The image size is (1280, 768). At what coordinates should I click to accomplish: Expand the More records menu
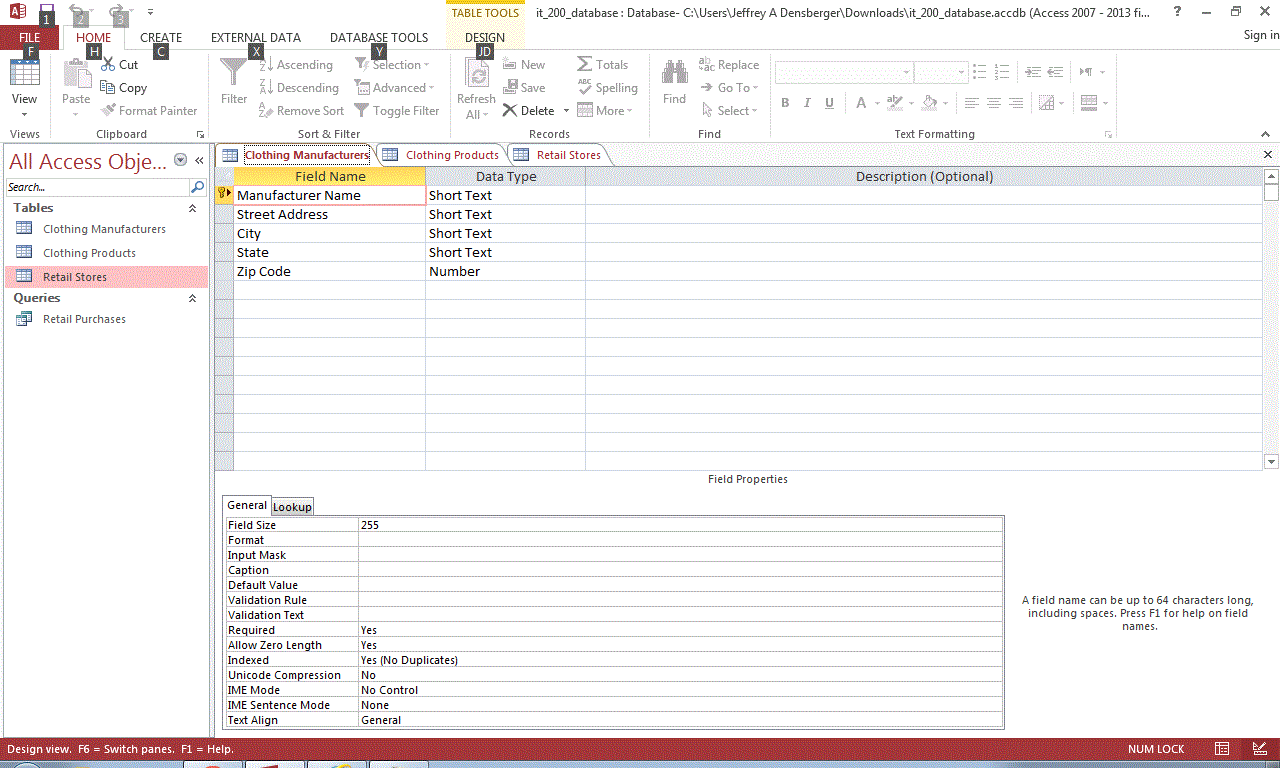605,110
